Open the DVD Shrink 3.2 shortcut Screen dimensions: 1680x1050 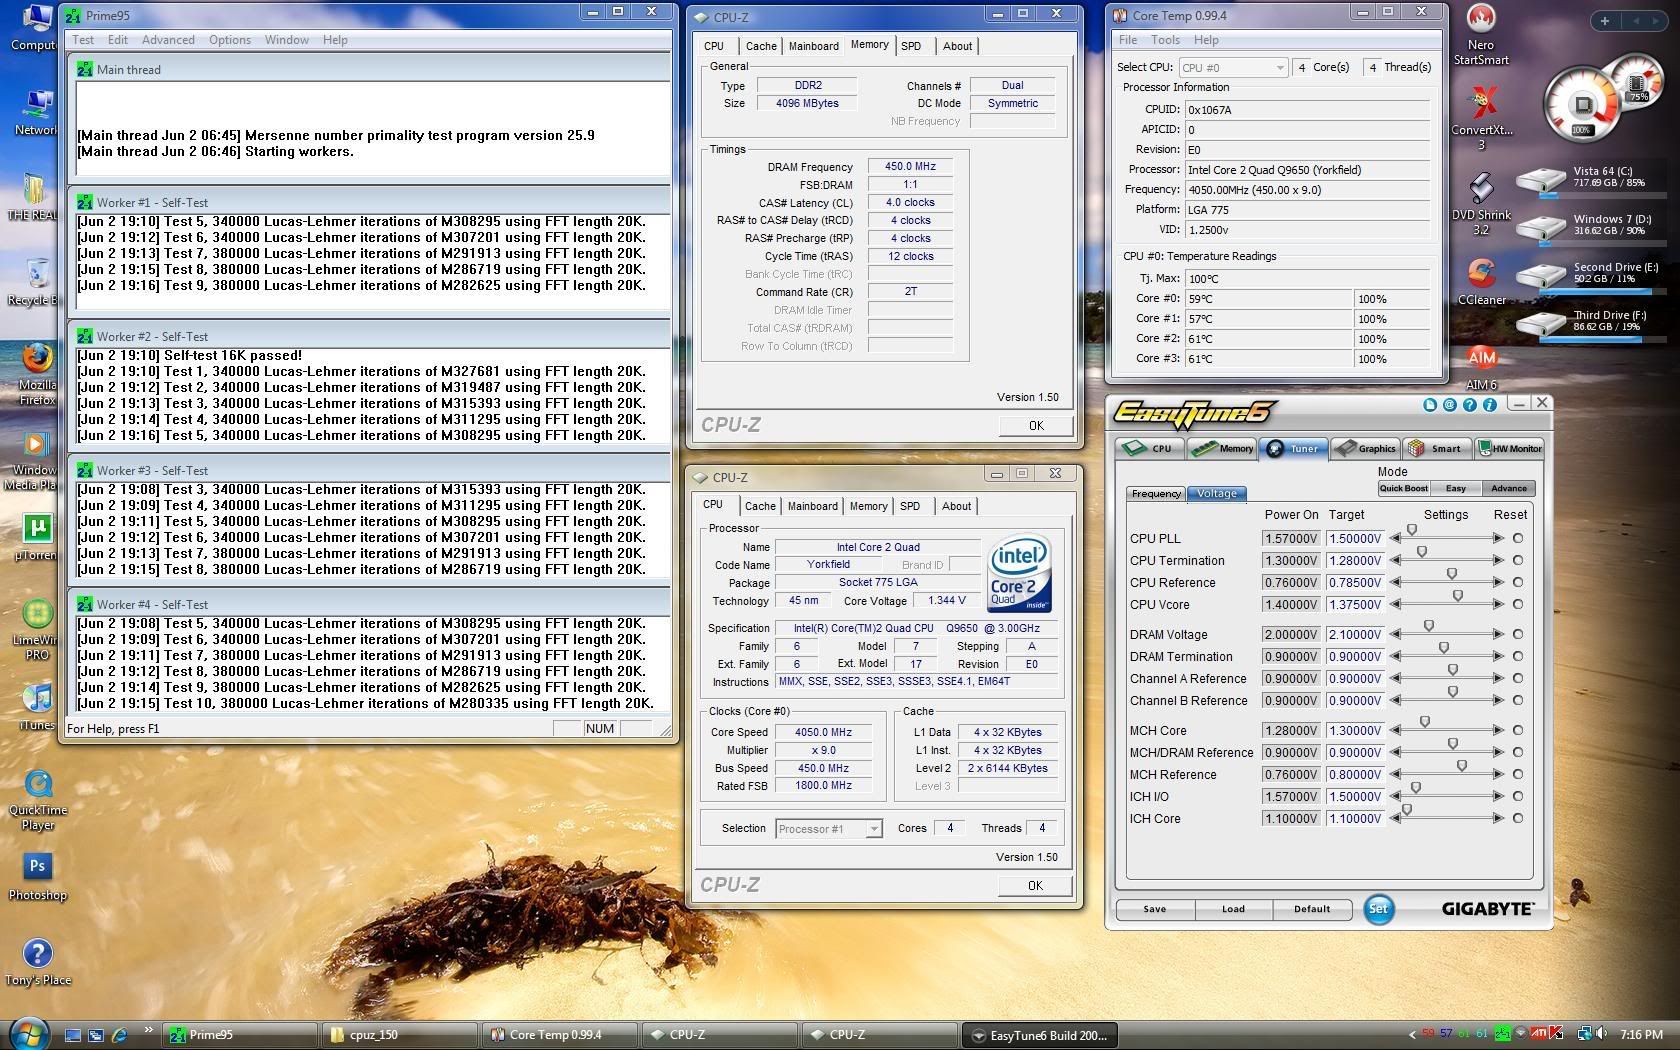click(1481, 203)
